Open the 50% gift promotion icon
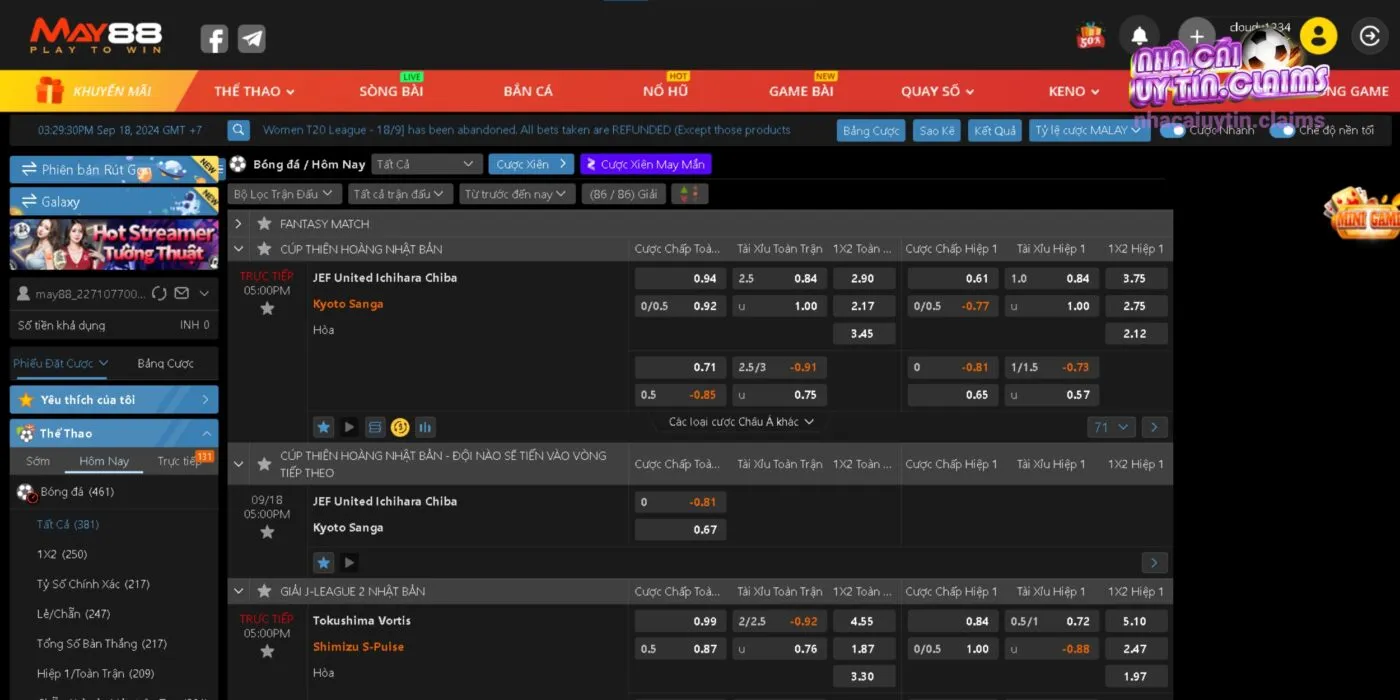This screenshot has height=700, width=1400. [x=1090, y=36]
